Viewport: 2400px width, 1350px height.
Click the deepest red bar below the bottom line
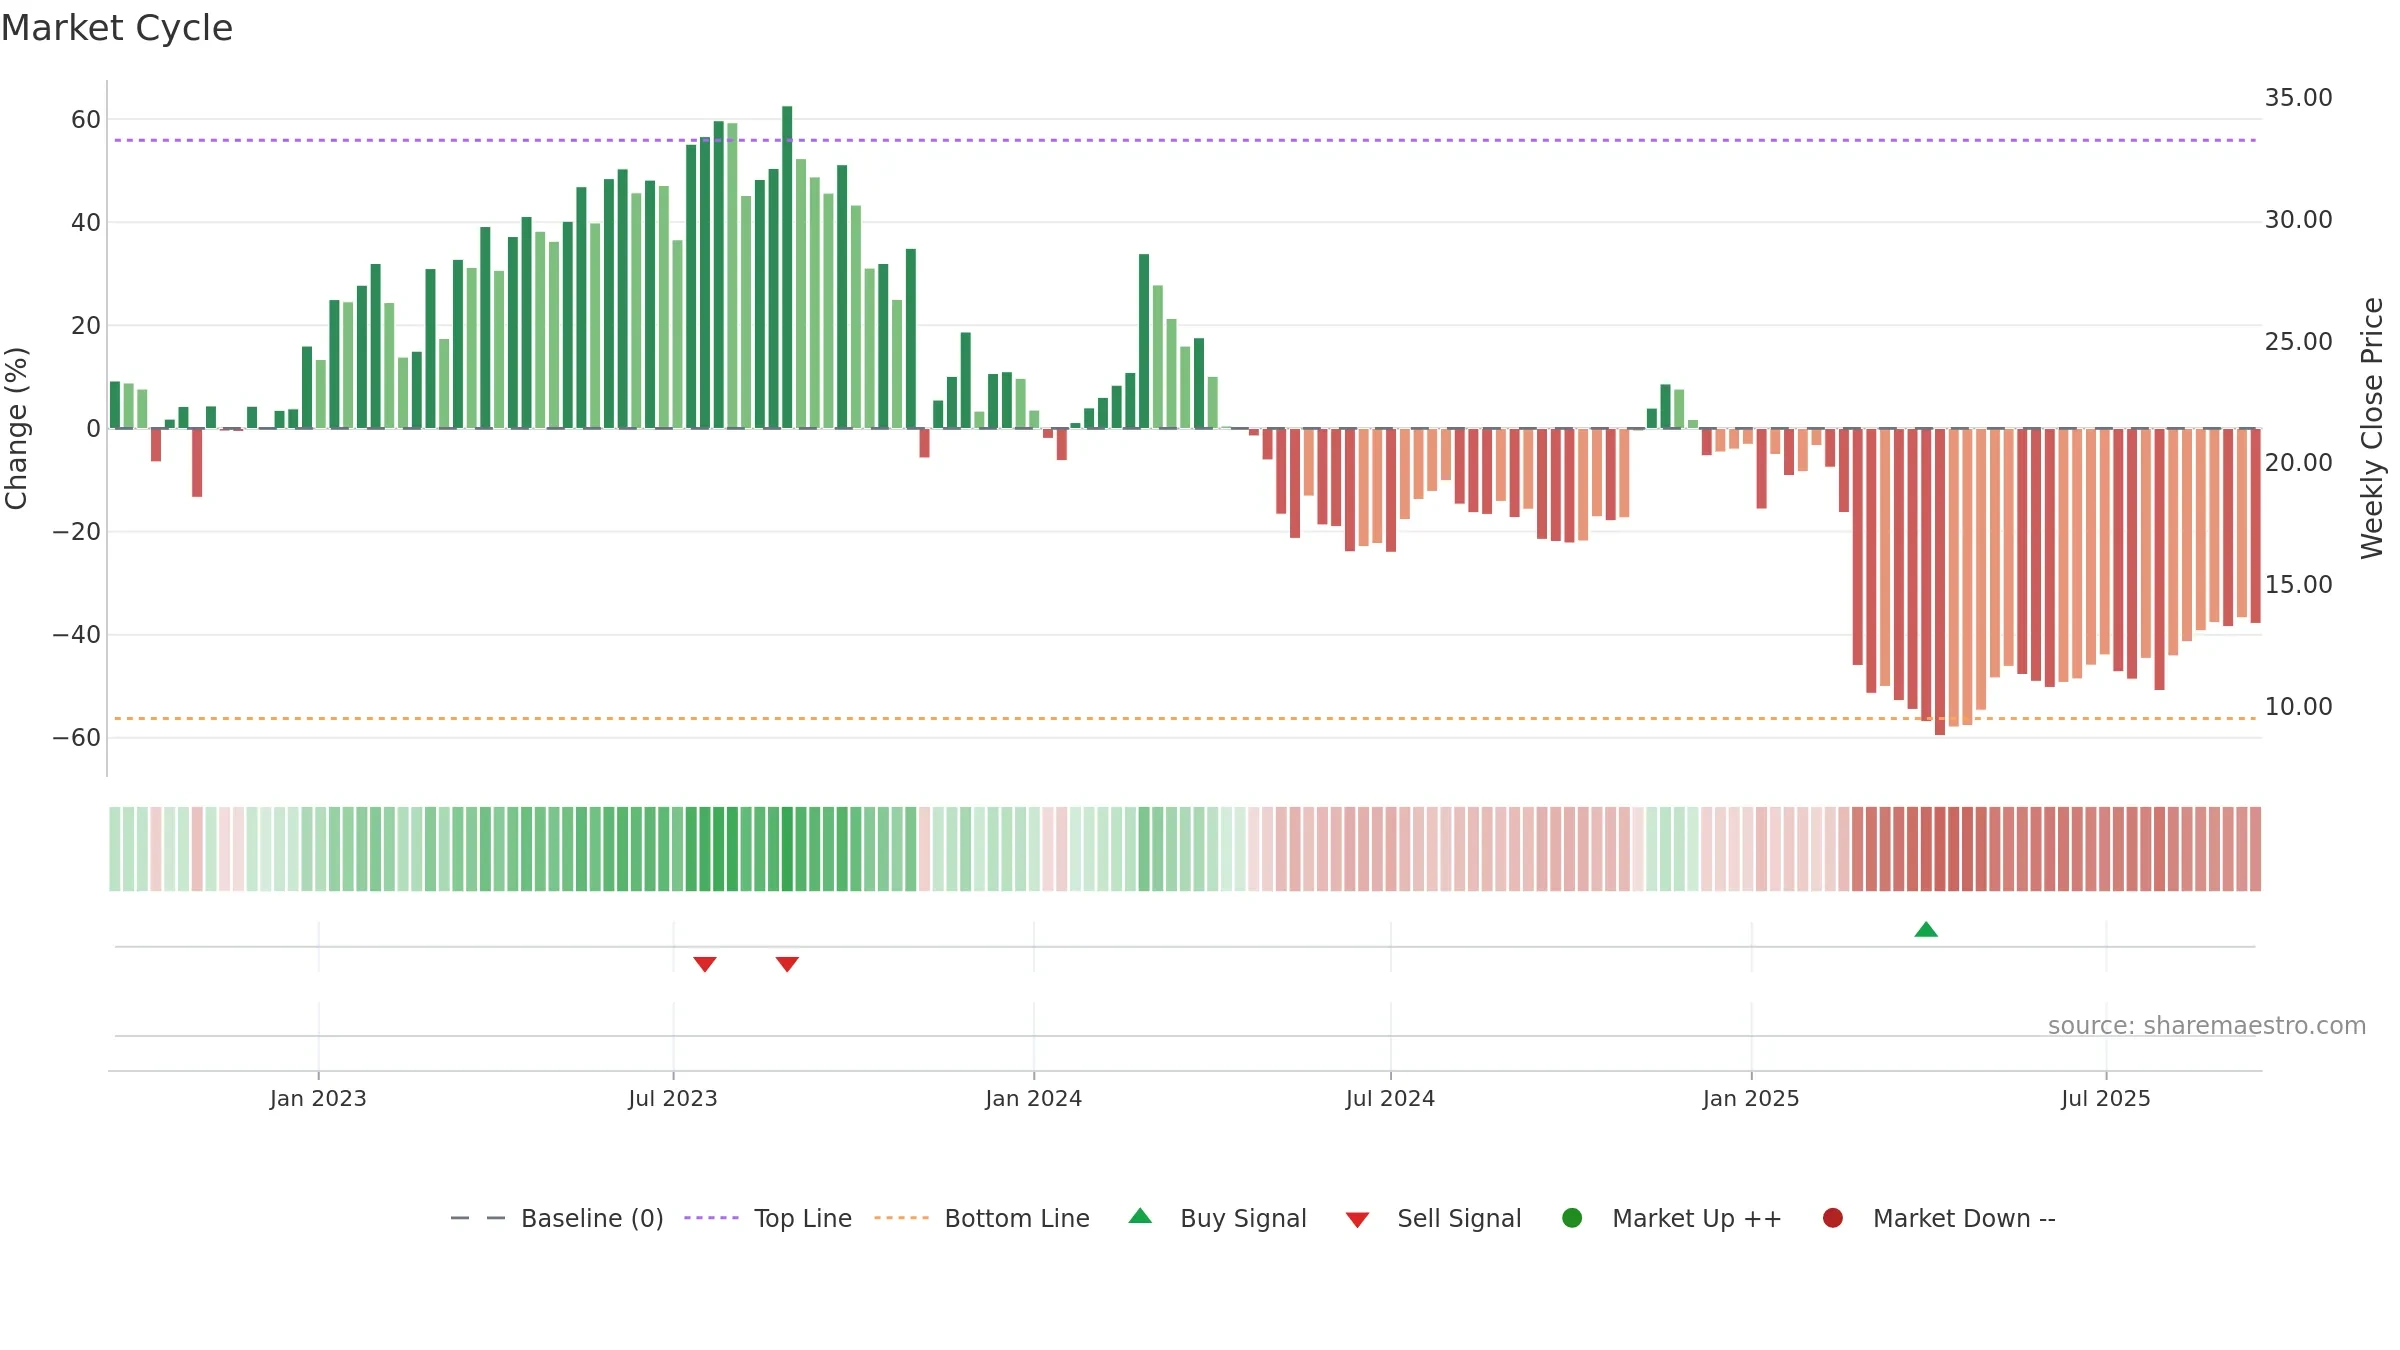coord(1940,582)
